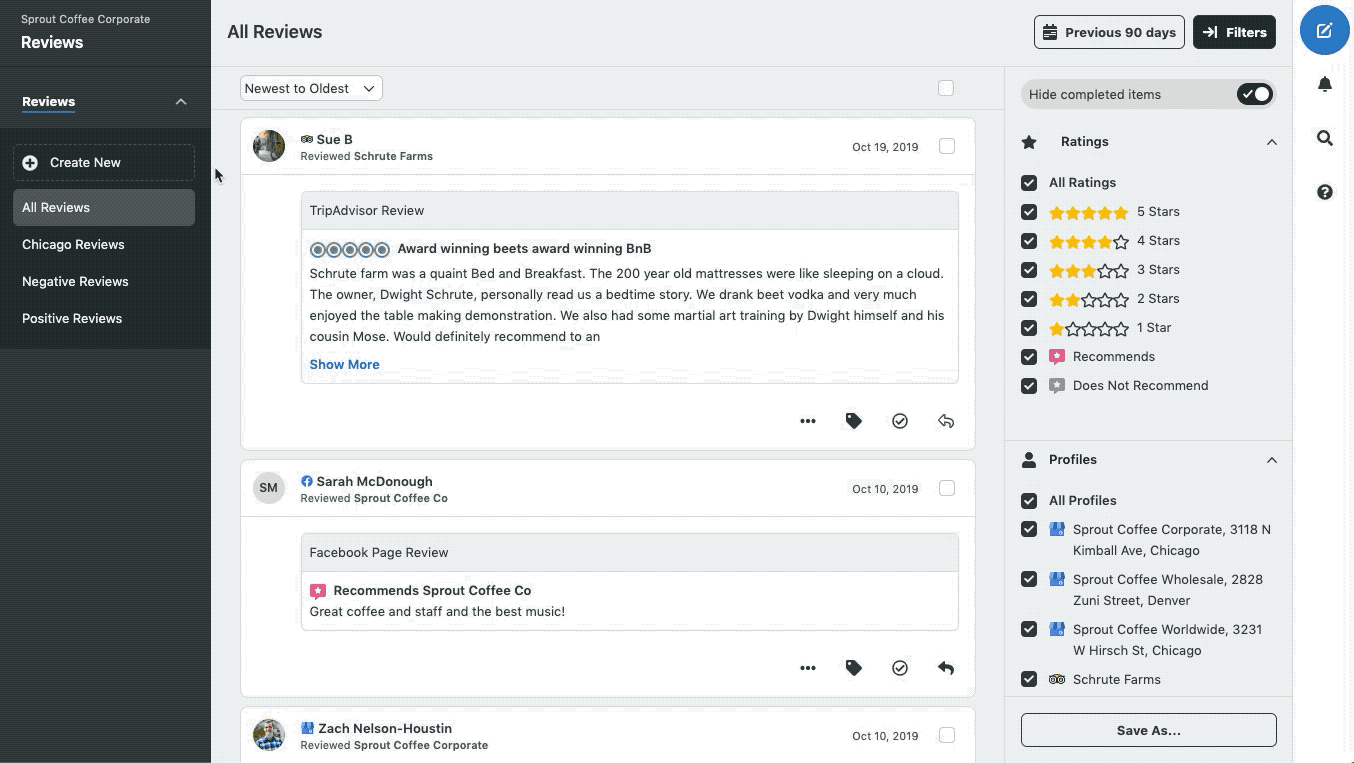Viewport: 1354px width, 763px height.
Task: Open the Compose pencil icon button
Action: coord(1324,31)
